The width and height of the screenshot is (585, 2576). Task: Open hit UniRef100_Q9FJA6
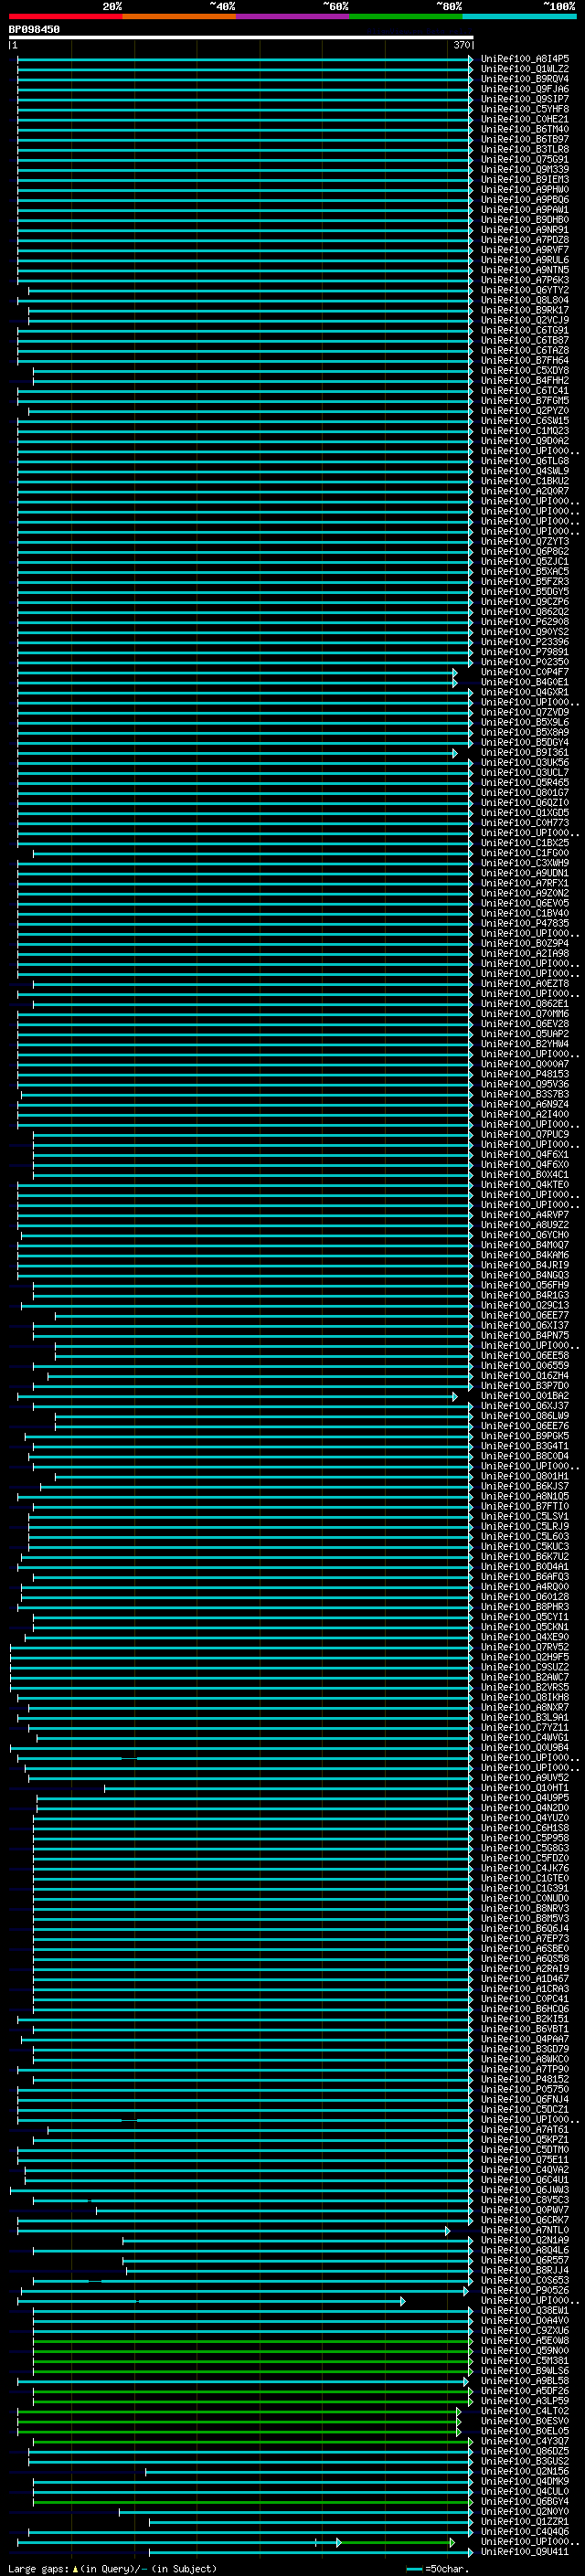(525, 89)
